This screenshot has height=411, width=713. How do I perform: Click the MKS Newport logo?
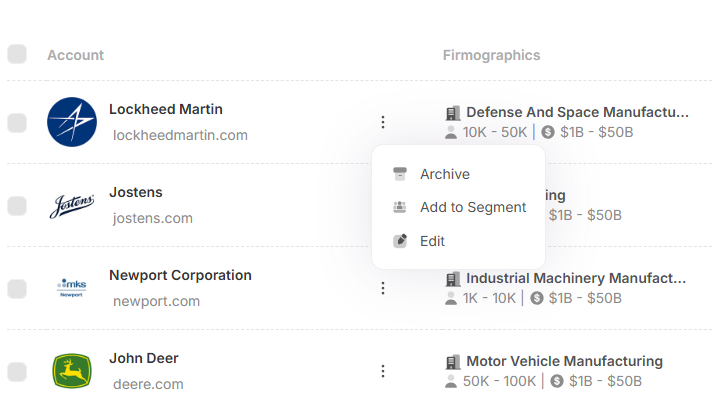(x=72, y=288)
